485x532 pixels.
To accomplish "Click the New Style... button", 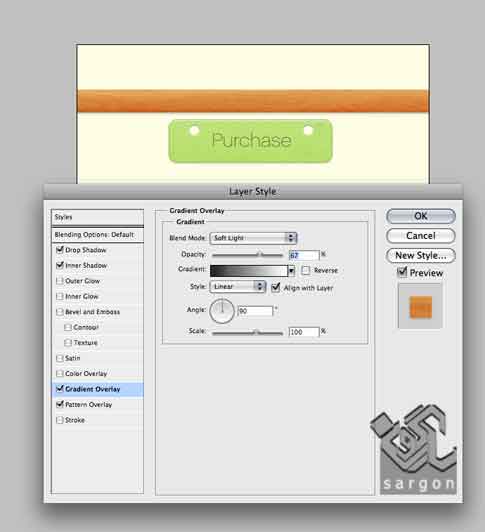I will (421, 255).
